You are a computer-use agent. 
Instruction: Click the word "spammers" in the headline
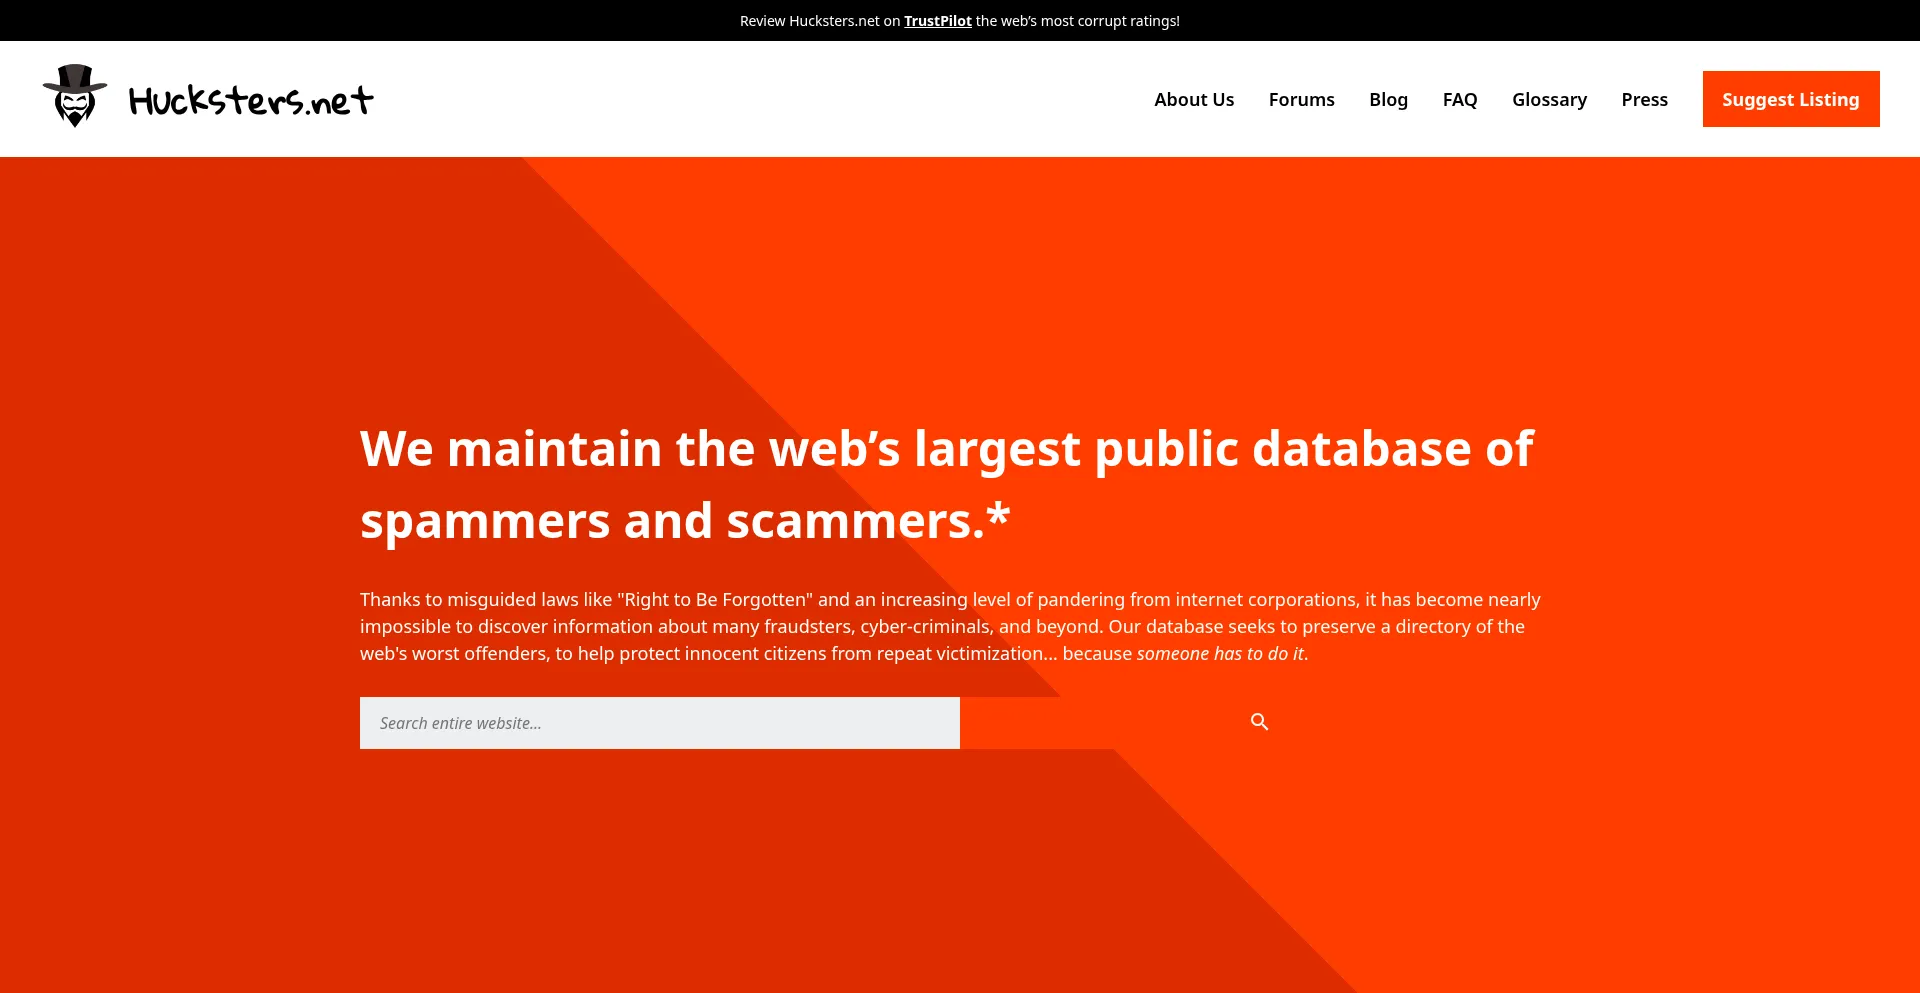485,522
